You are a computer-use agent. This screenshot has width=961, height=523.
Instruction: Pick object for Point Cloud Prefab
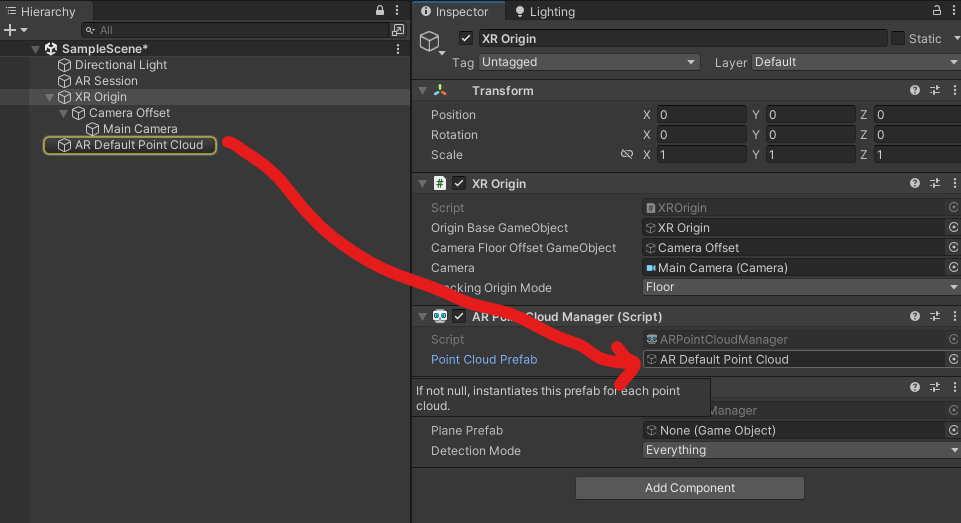point(953,359)
